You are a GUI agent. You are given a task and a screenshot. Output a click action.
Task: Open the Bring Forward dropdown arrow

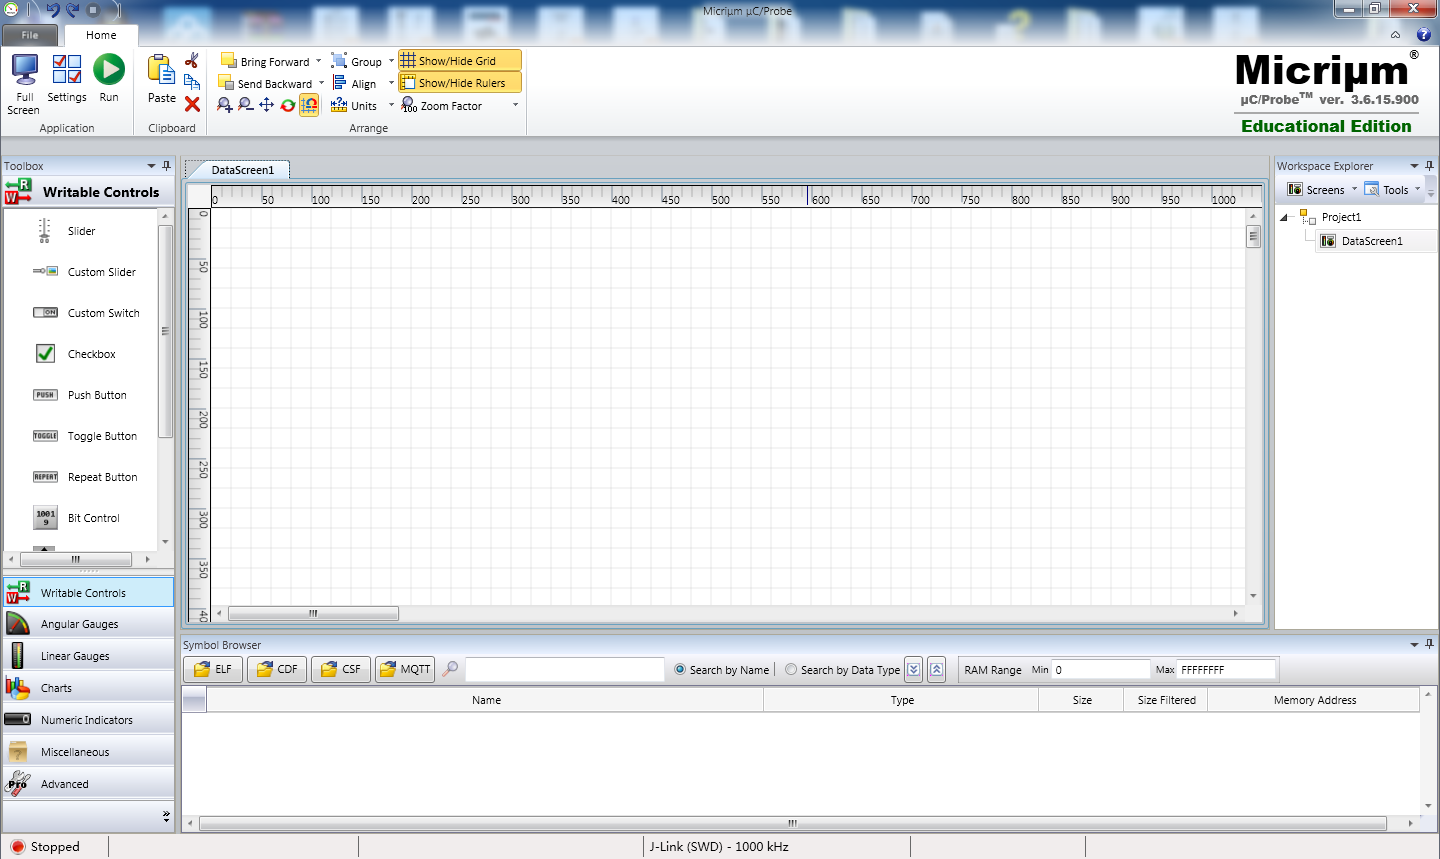point(319,61)
